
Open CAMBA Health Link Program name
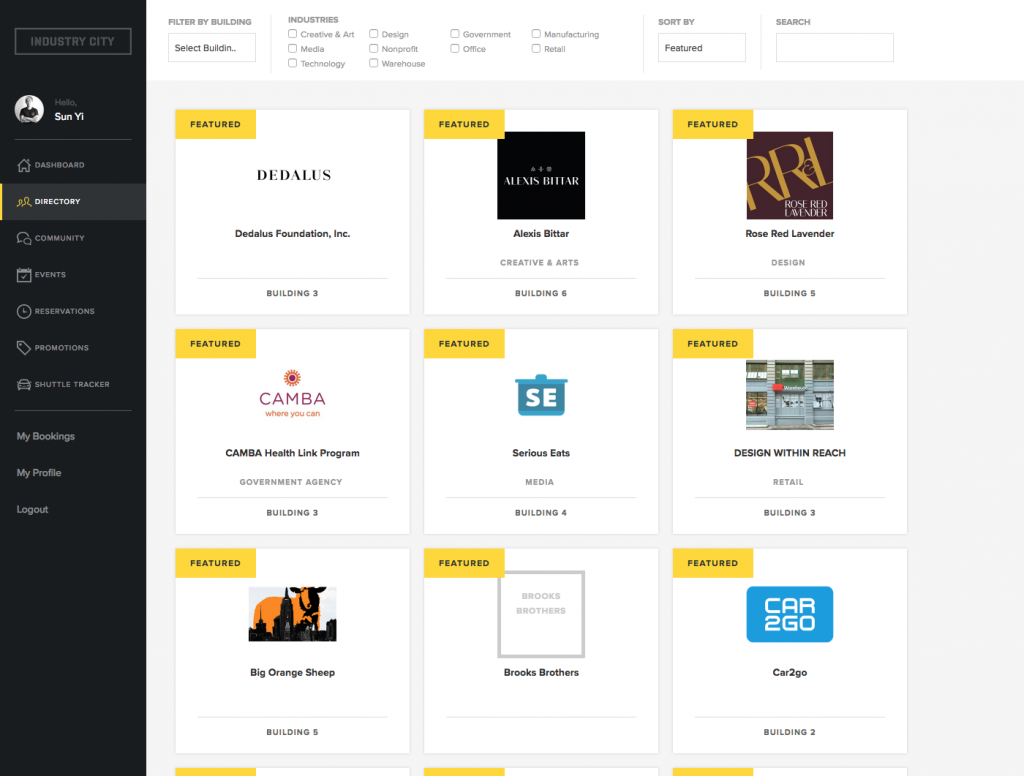[x=293, y=453]
